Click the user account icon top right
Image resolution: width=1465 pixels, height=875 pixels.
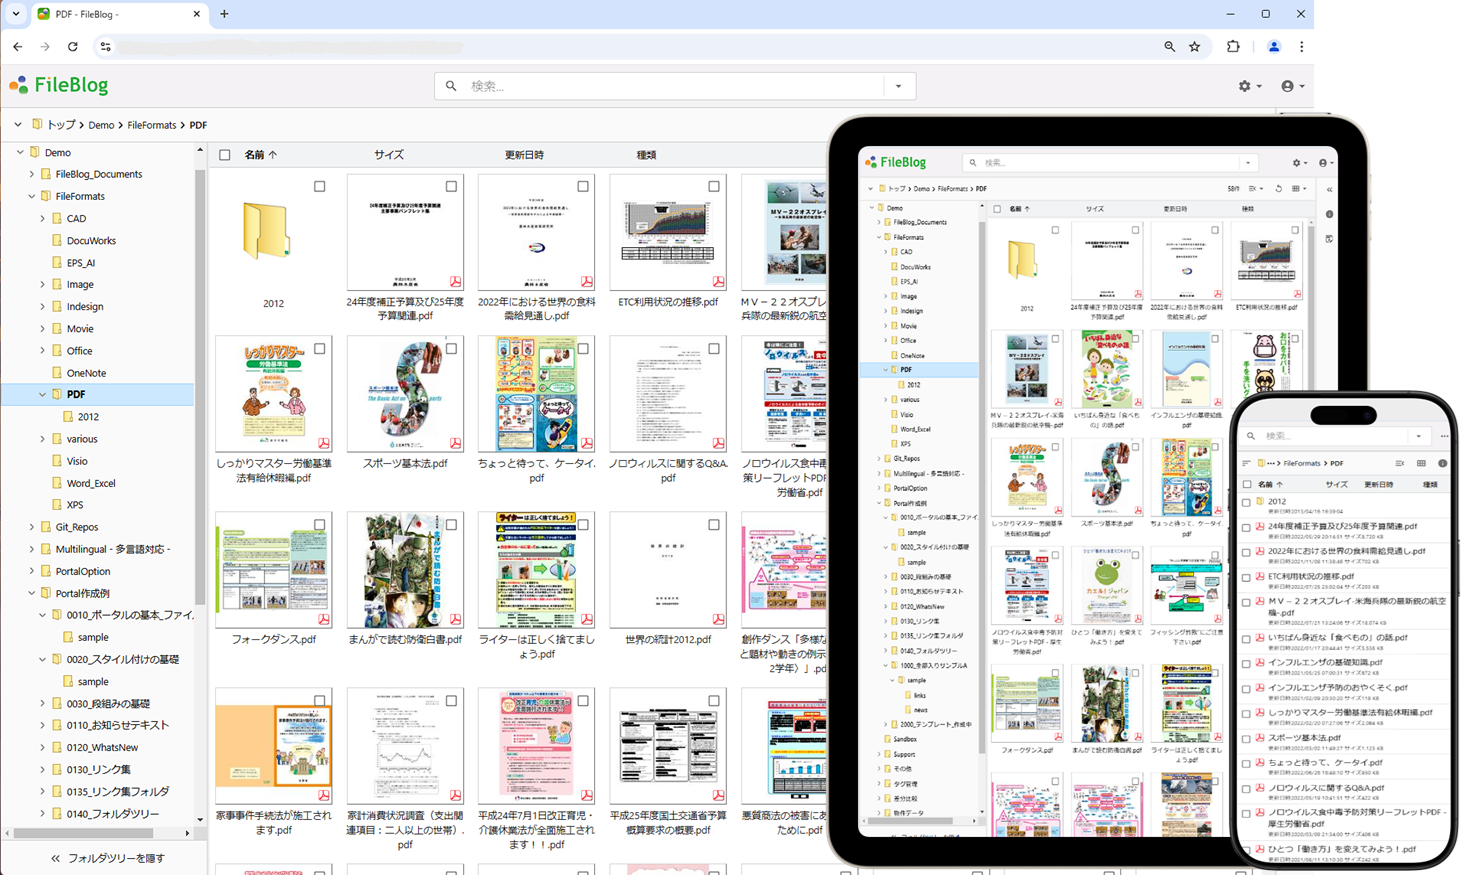pyautogui.click(x=1290, y=86)
